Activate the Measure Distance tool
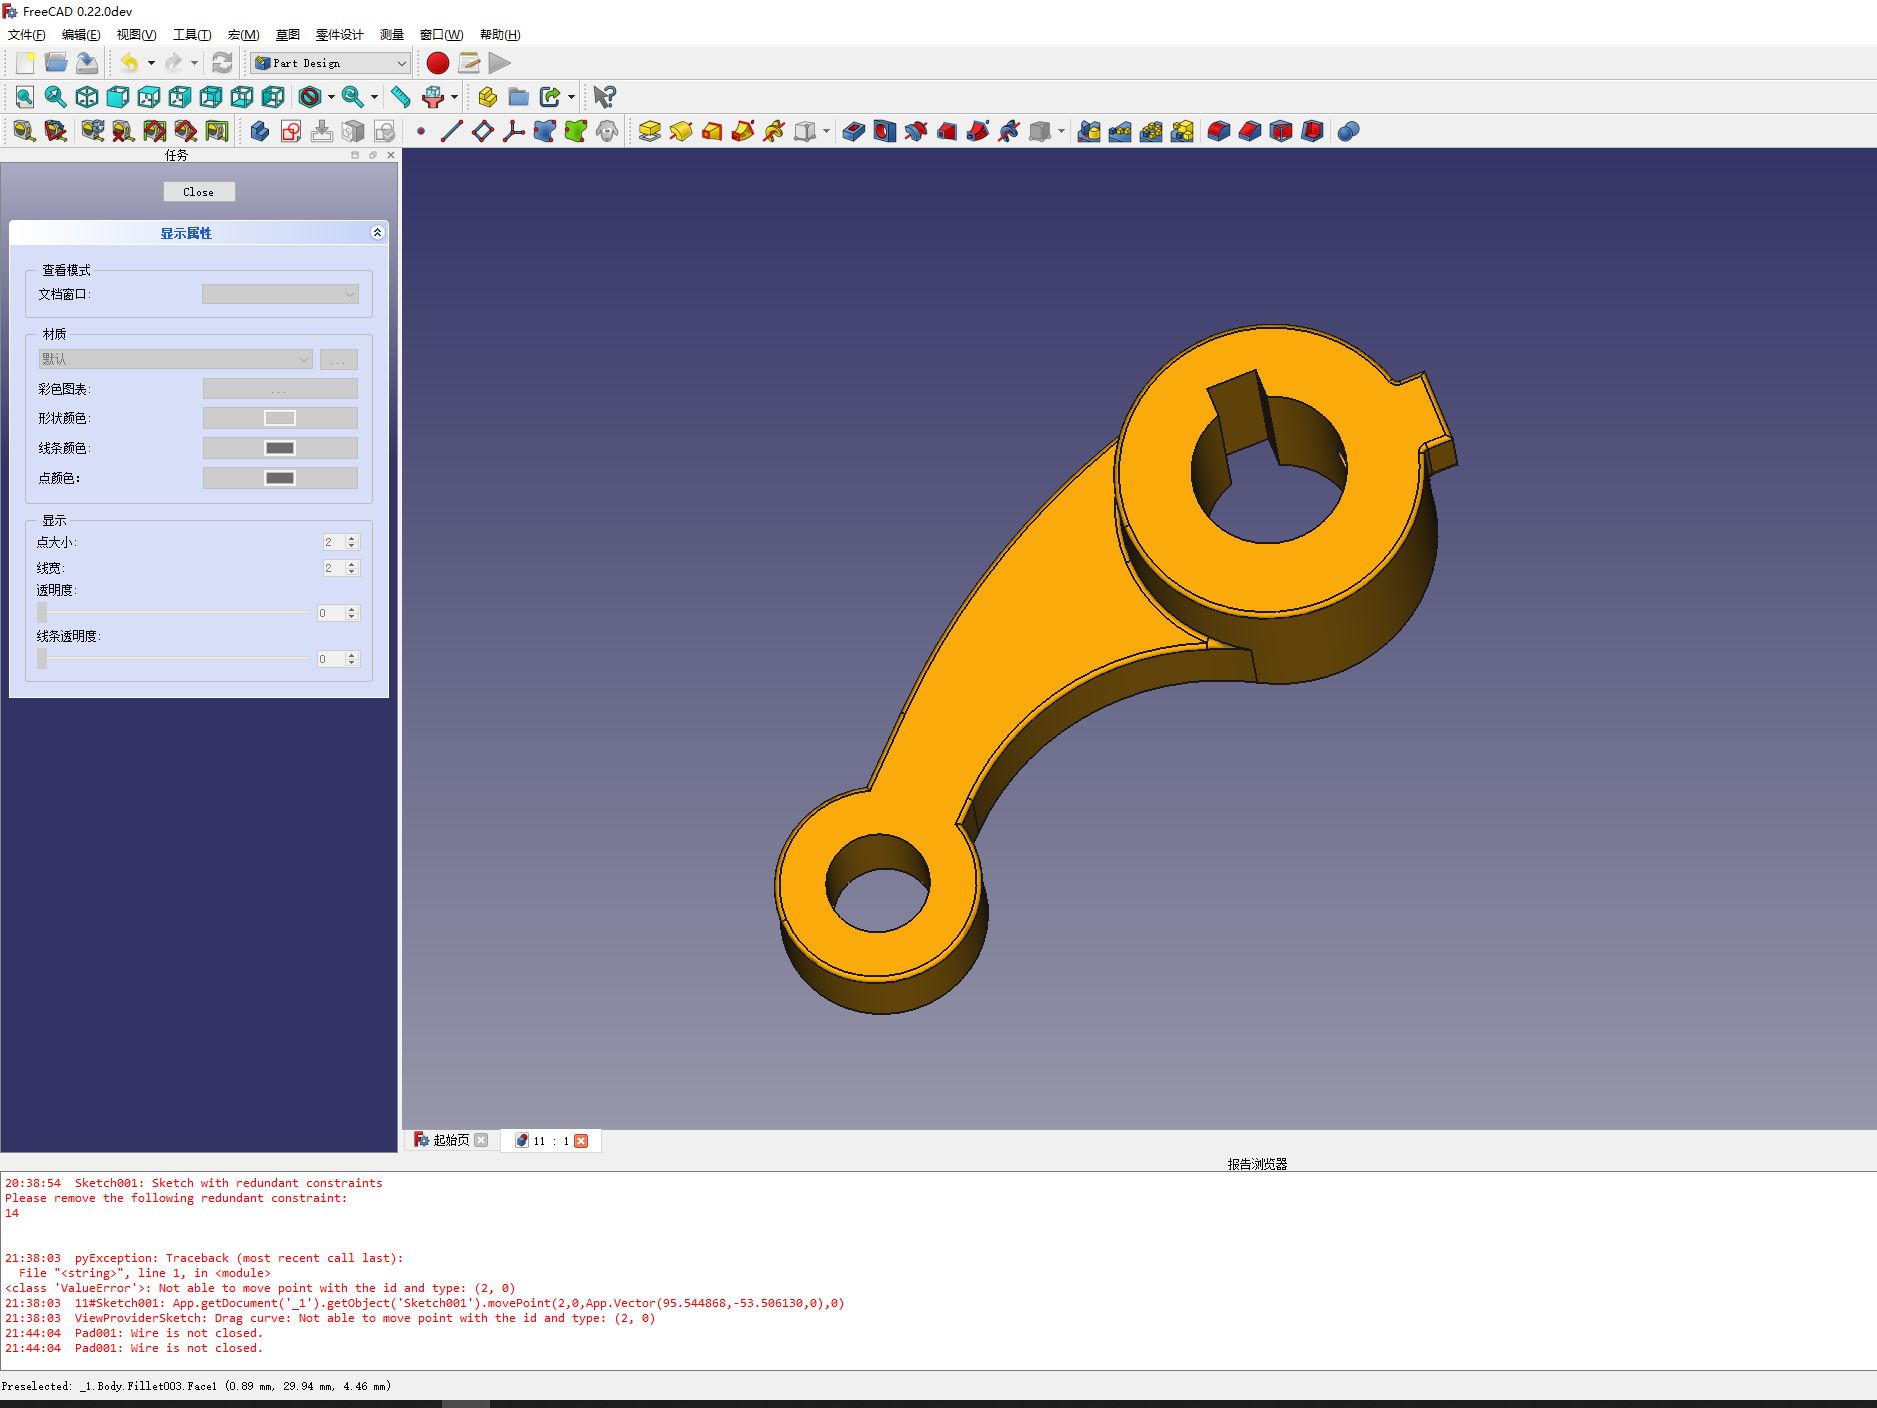 pyautogui.click(x=401, y=97)
